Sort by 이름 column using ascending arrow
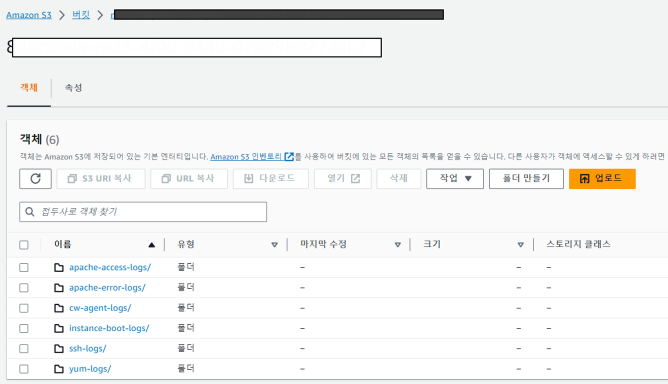Viewport: 668px width, 384px height. point(152,245)
